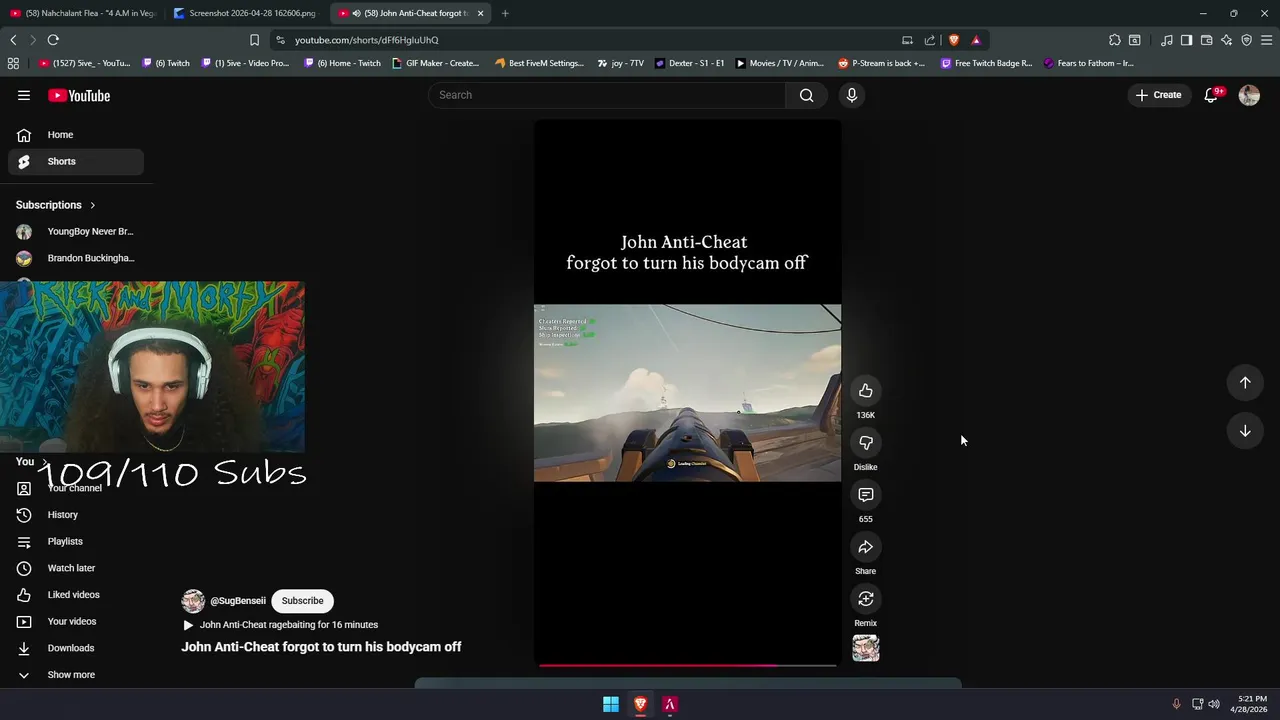Image resolution: width=1280 pixels, height=720 pixels.
Task: Open Downloads in sidebar
Action: (75, 648)
